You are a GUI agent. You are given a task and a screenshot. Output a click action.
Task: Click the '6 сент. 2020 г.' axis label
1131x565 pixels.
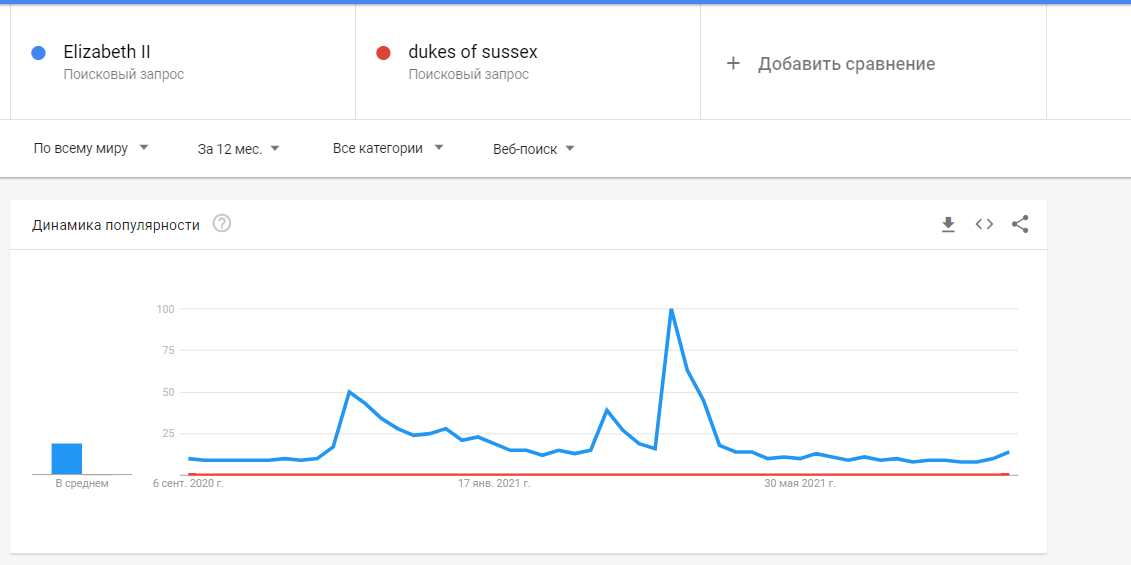click(188, 483)
